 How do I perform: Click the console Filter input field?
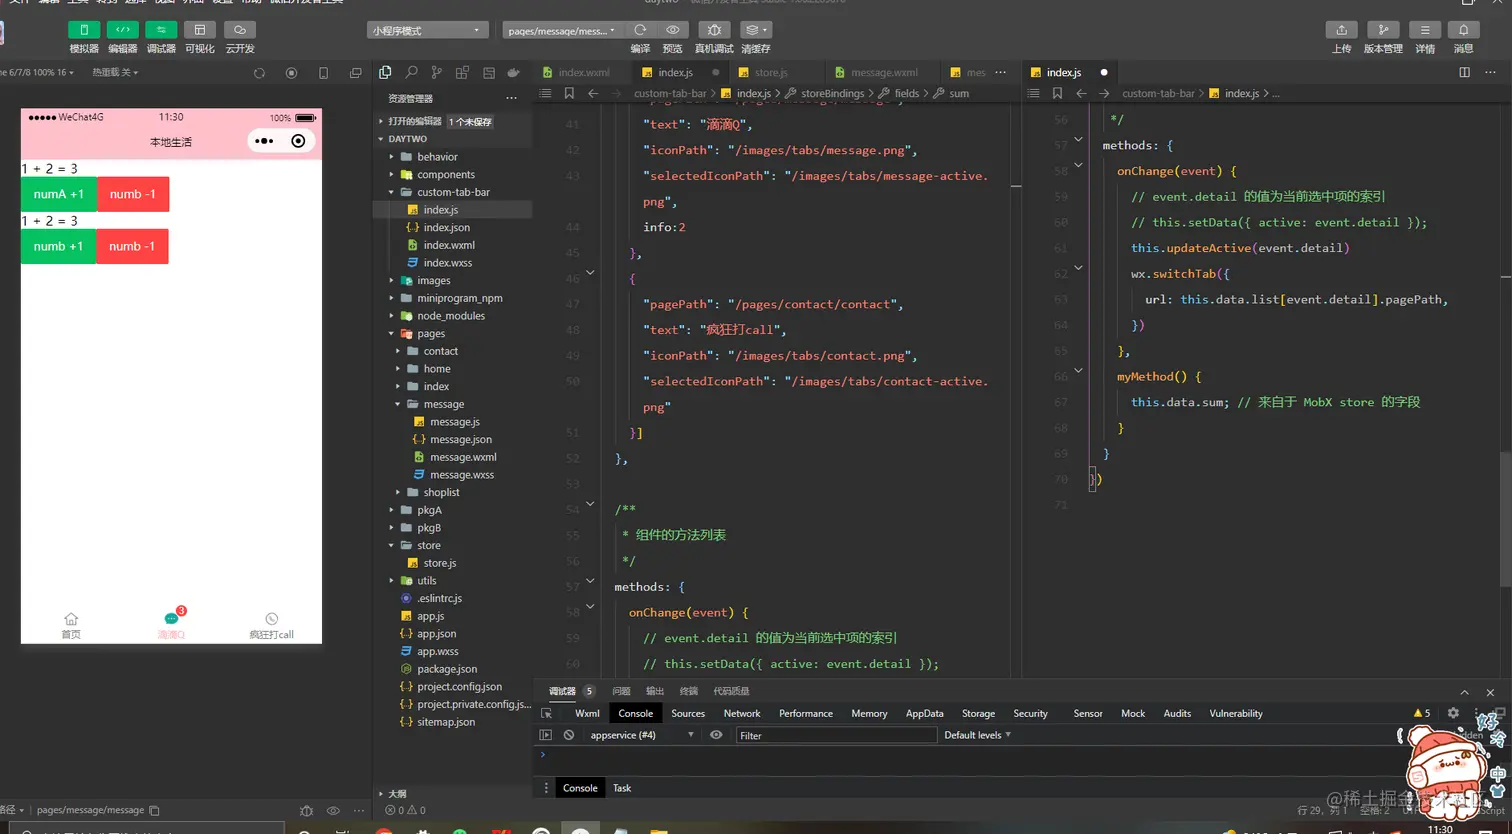(x=835, y=735)
